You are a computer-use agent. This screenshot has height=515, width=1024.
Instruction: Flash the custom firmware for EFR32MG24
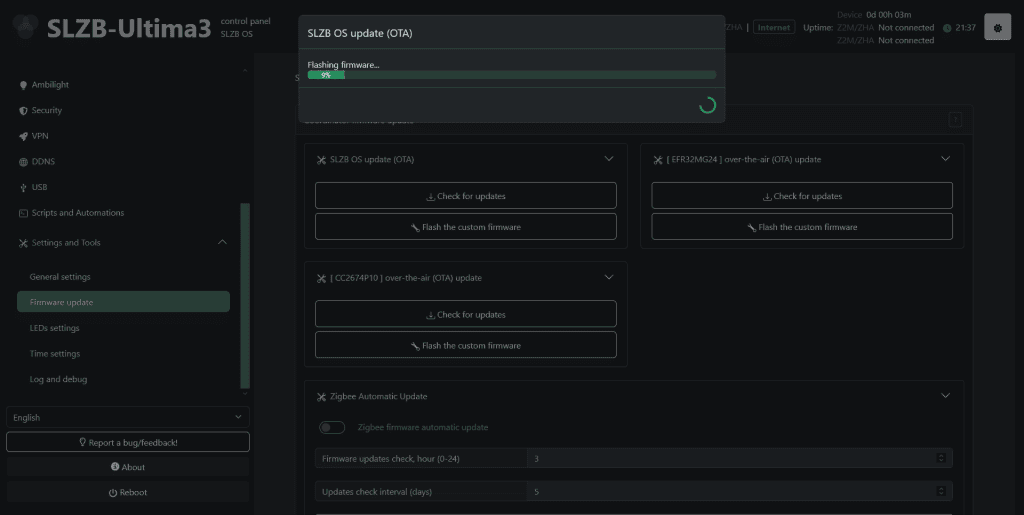pyautogui.click(x=801, y=227)
